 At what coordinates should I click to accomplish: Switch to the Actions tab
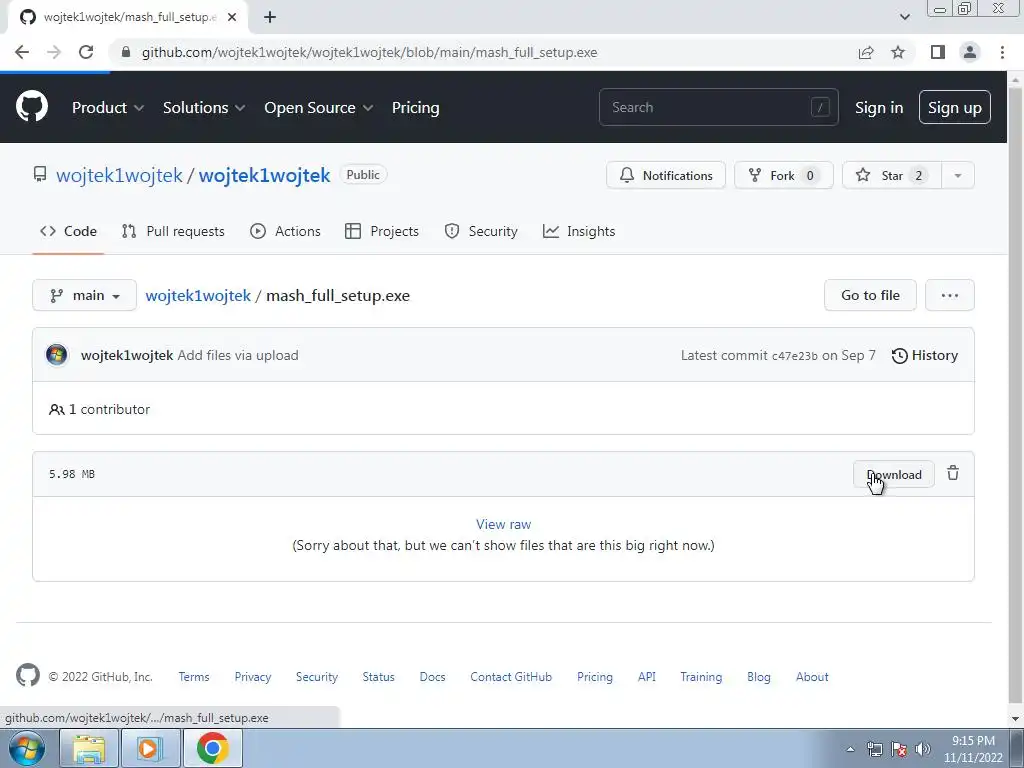(285, 231)
